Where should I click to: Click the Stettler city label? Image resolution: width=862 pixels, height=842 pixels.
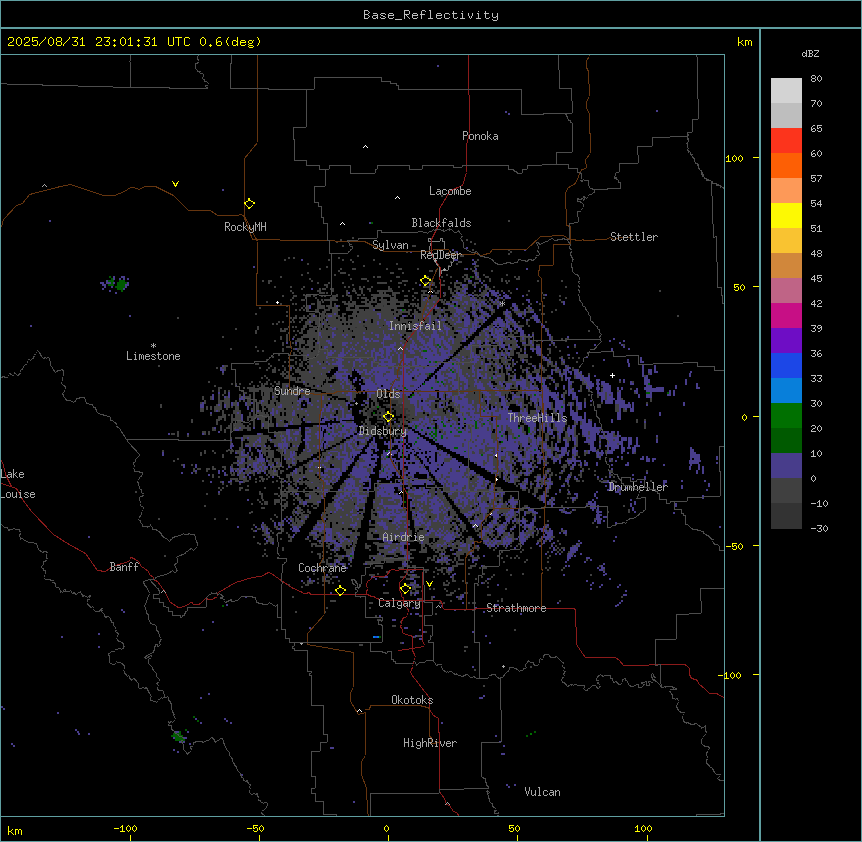tap(634, 237)
